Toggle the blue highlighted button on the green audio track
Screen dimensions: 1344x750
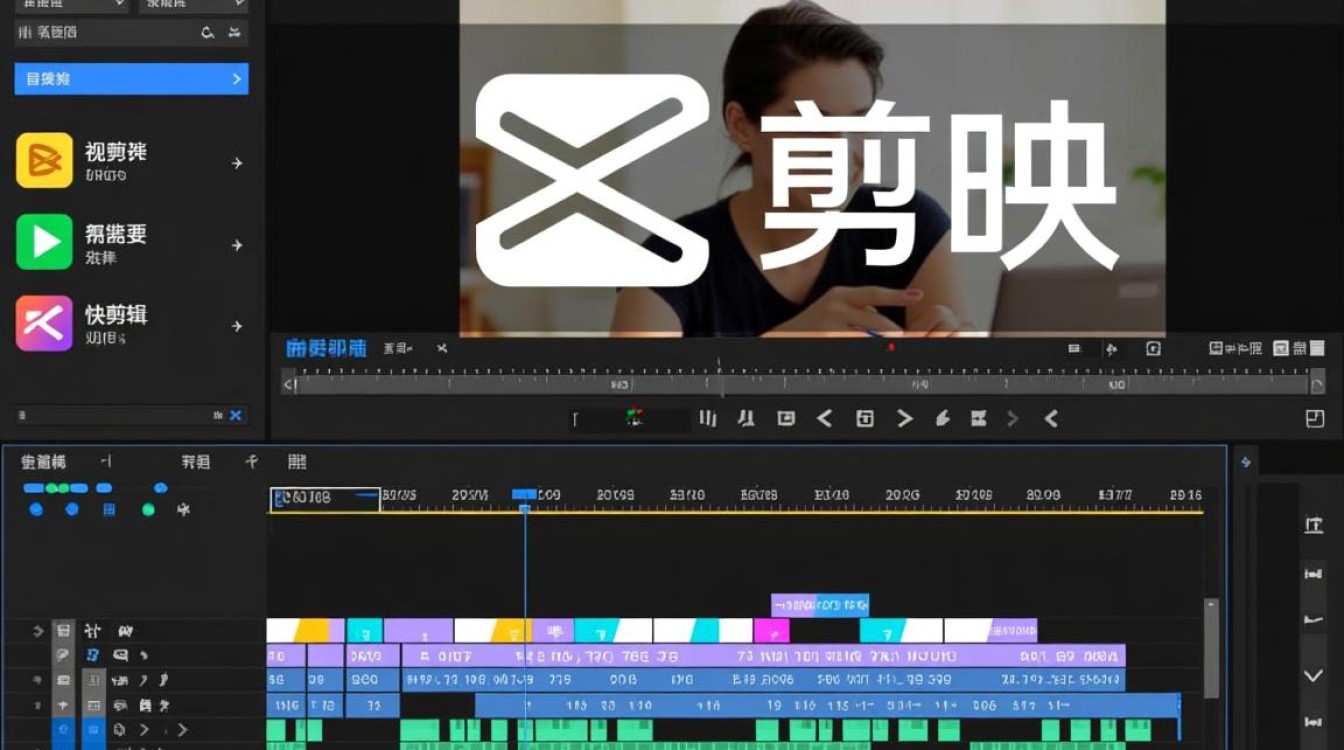tap(93, 731)
